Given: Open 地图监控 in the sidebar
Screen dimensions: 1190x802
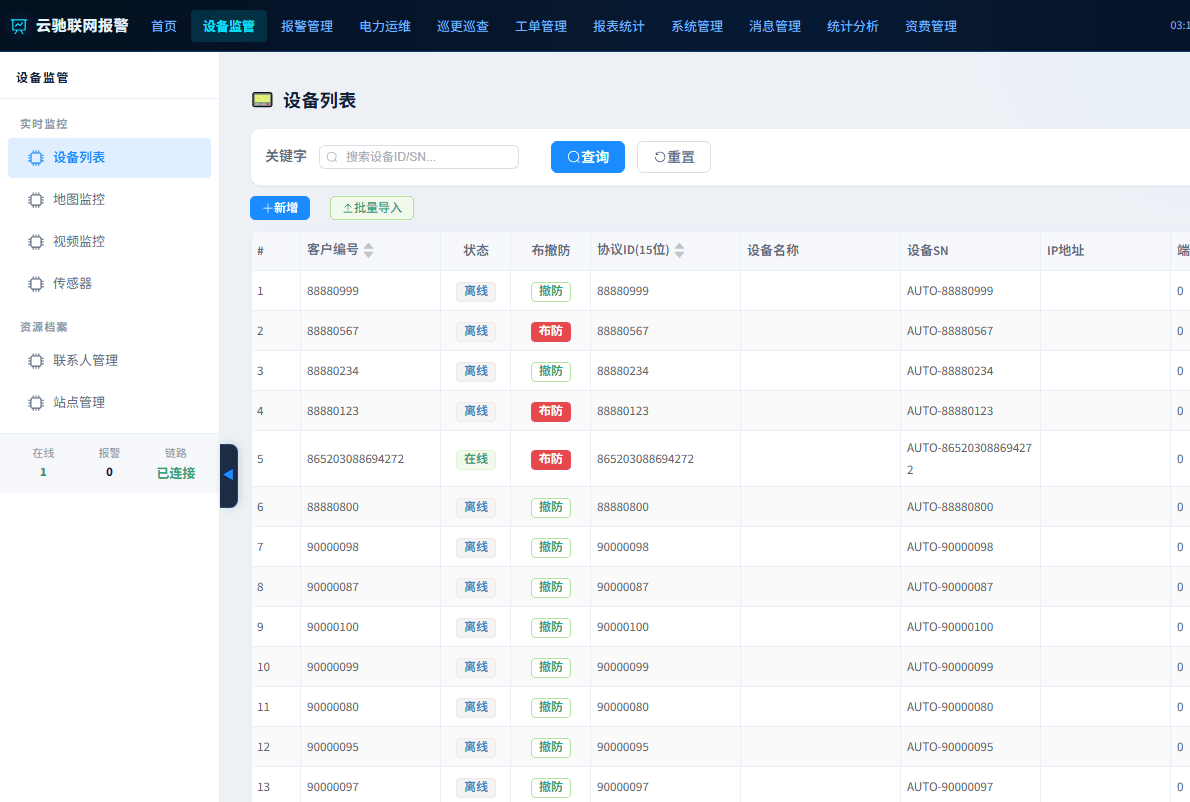Looking at the screenshot, I should (x=109, y=200).
